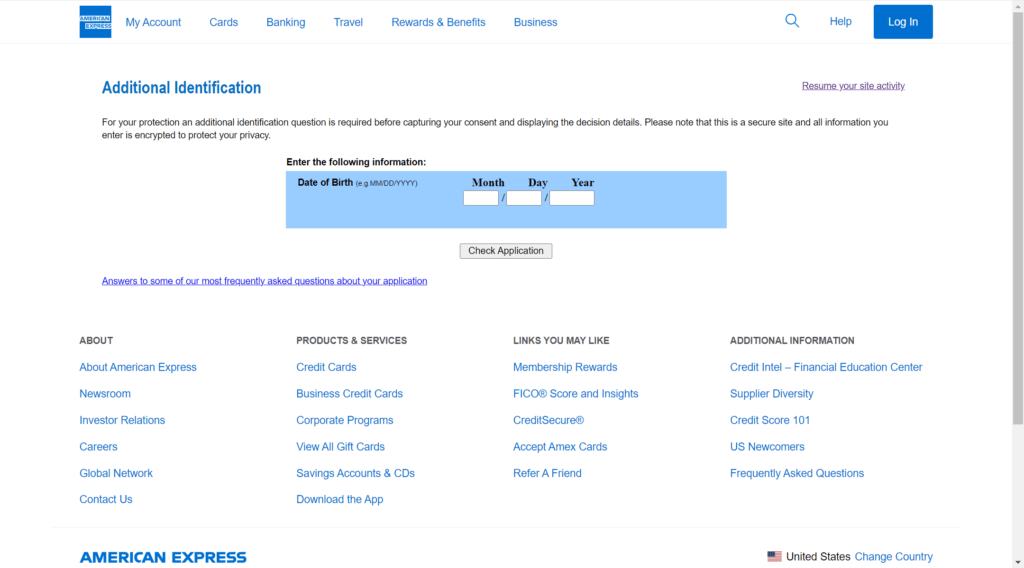Open Global Network link
Screen dimensions: 1024x568
116,473
